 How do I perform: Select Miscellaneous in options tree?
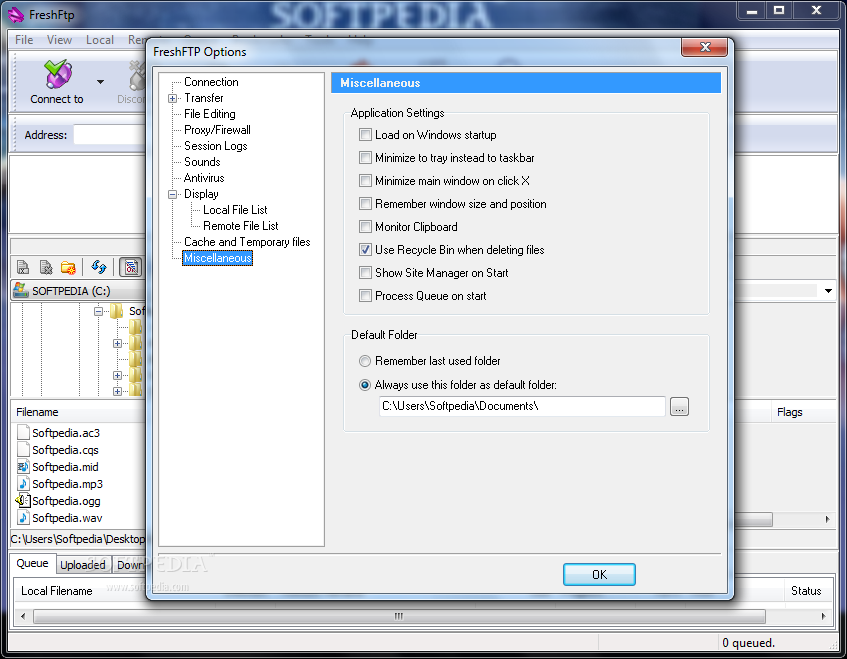pos(217,258)
